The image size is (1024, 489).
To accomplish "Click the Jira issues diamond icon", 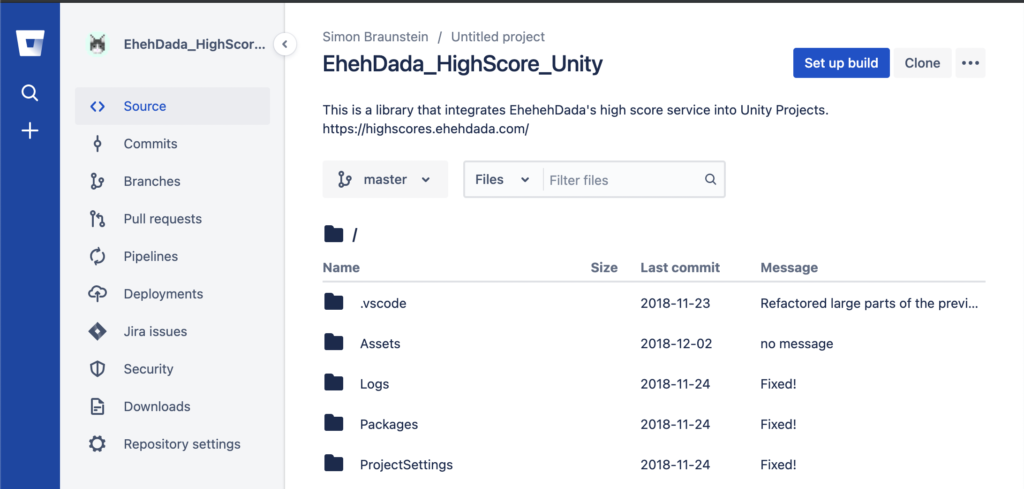I will tap(97, 332).
